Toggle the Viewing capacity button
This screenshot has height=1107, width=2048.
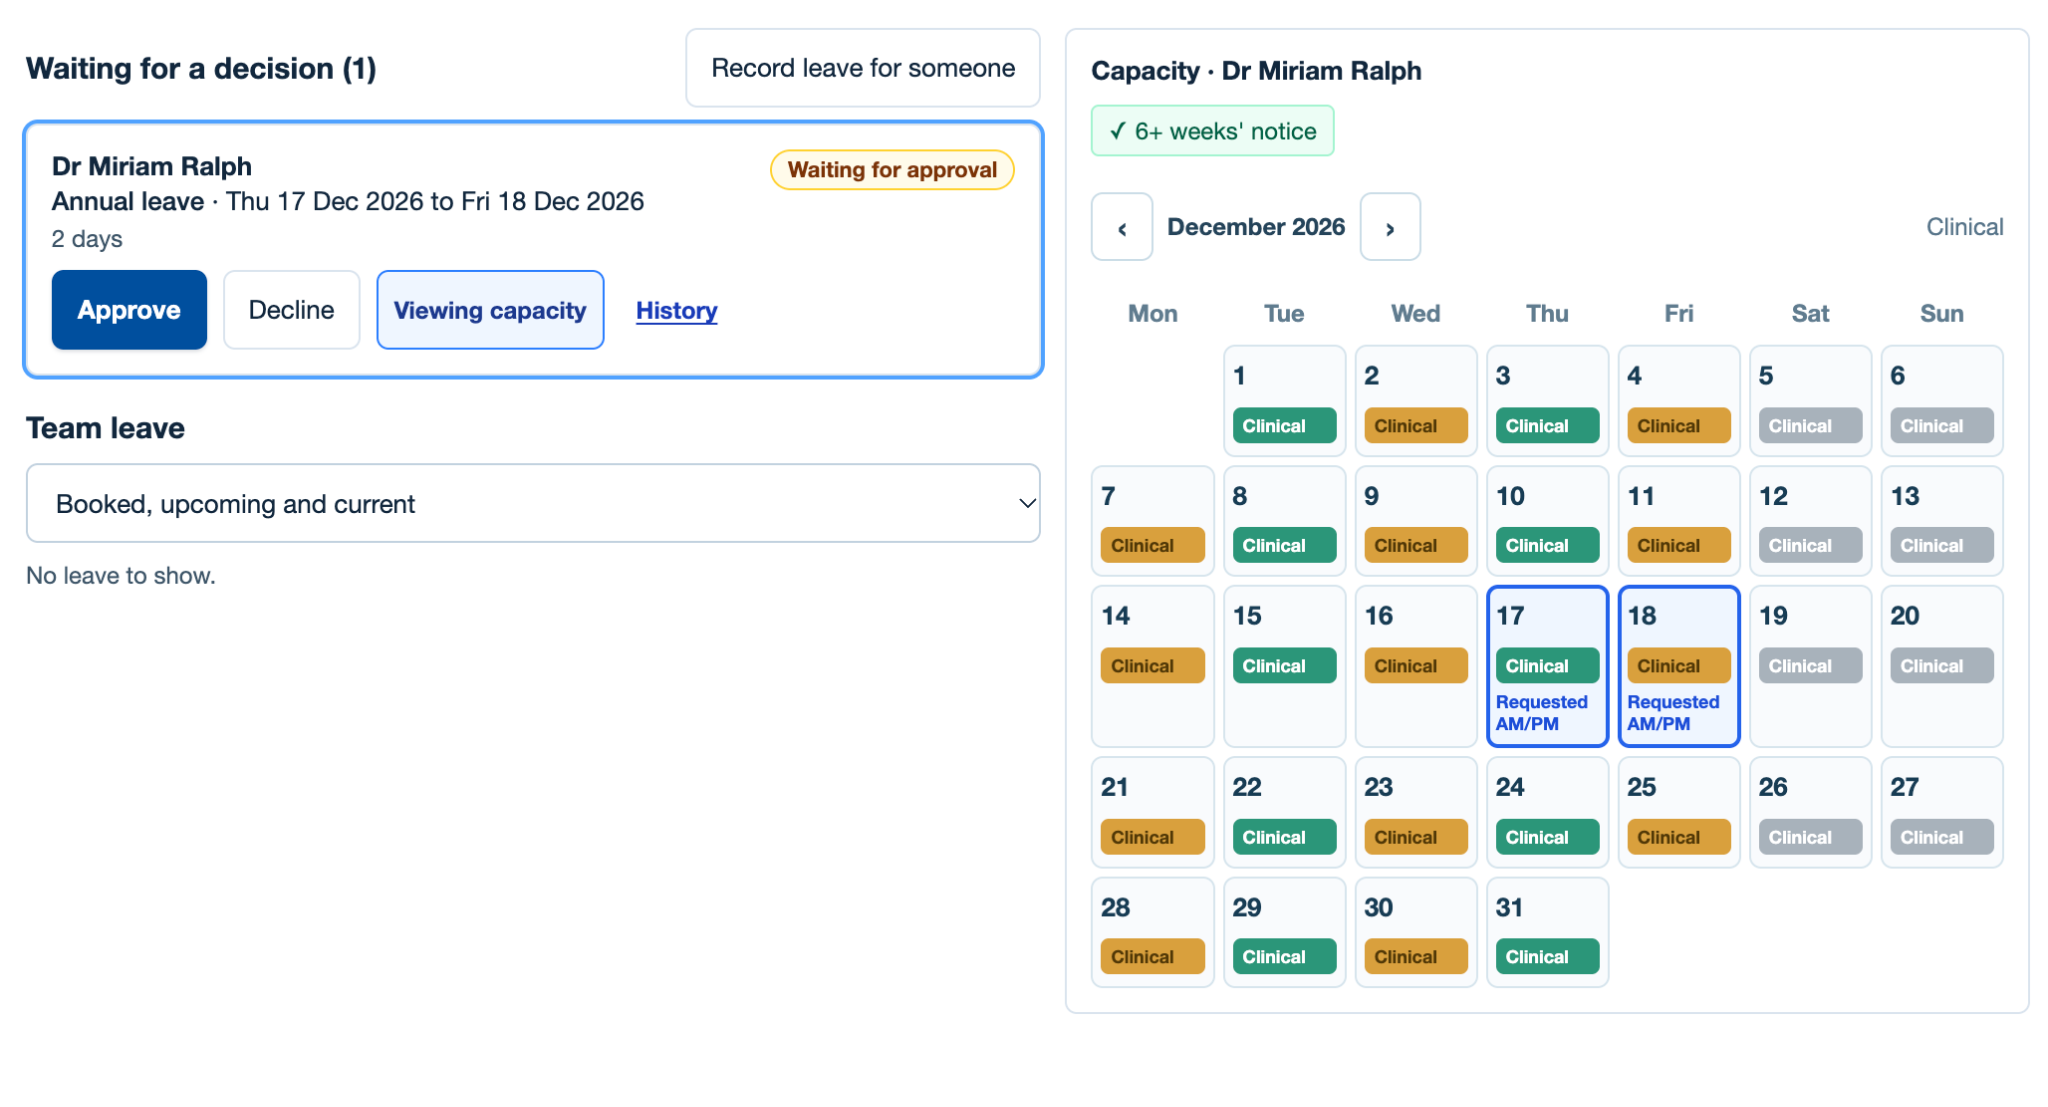(490, 310)
